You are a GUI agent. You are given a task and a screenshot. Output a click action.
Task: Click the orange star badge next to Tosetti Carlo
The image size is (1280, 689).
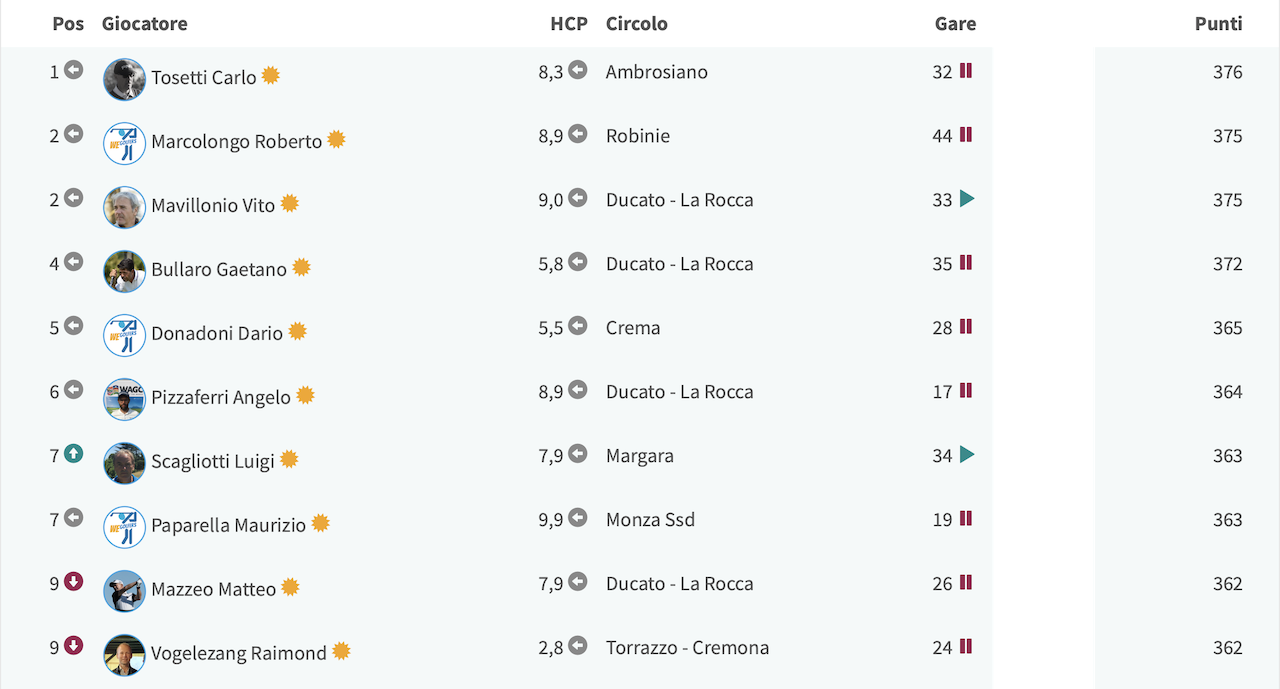point(271,76)
